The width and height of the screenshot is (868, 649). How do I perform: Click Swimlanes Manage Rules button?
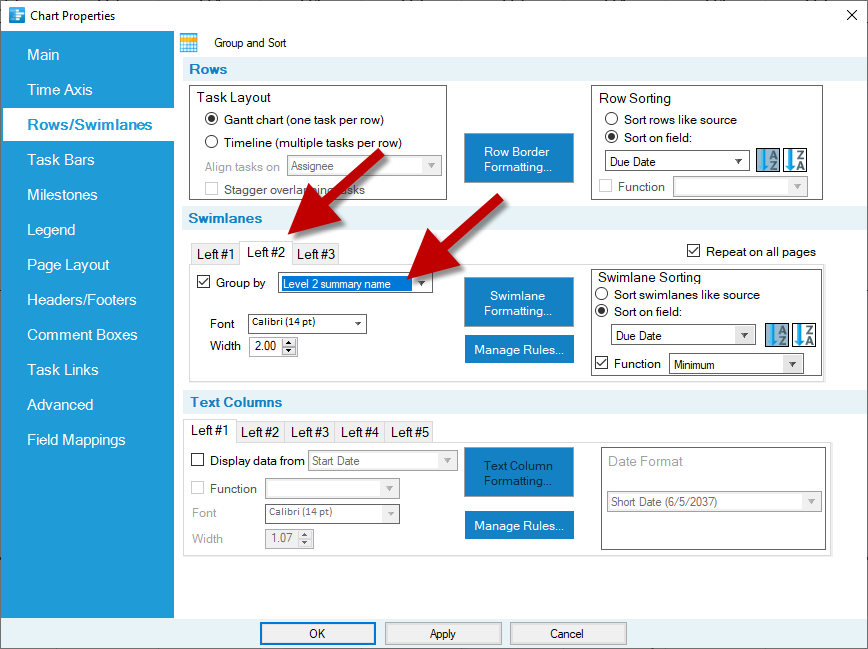(x=519, y=349)
